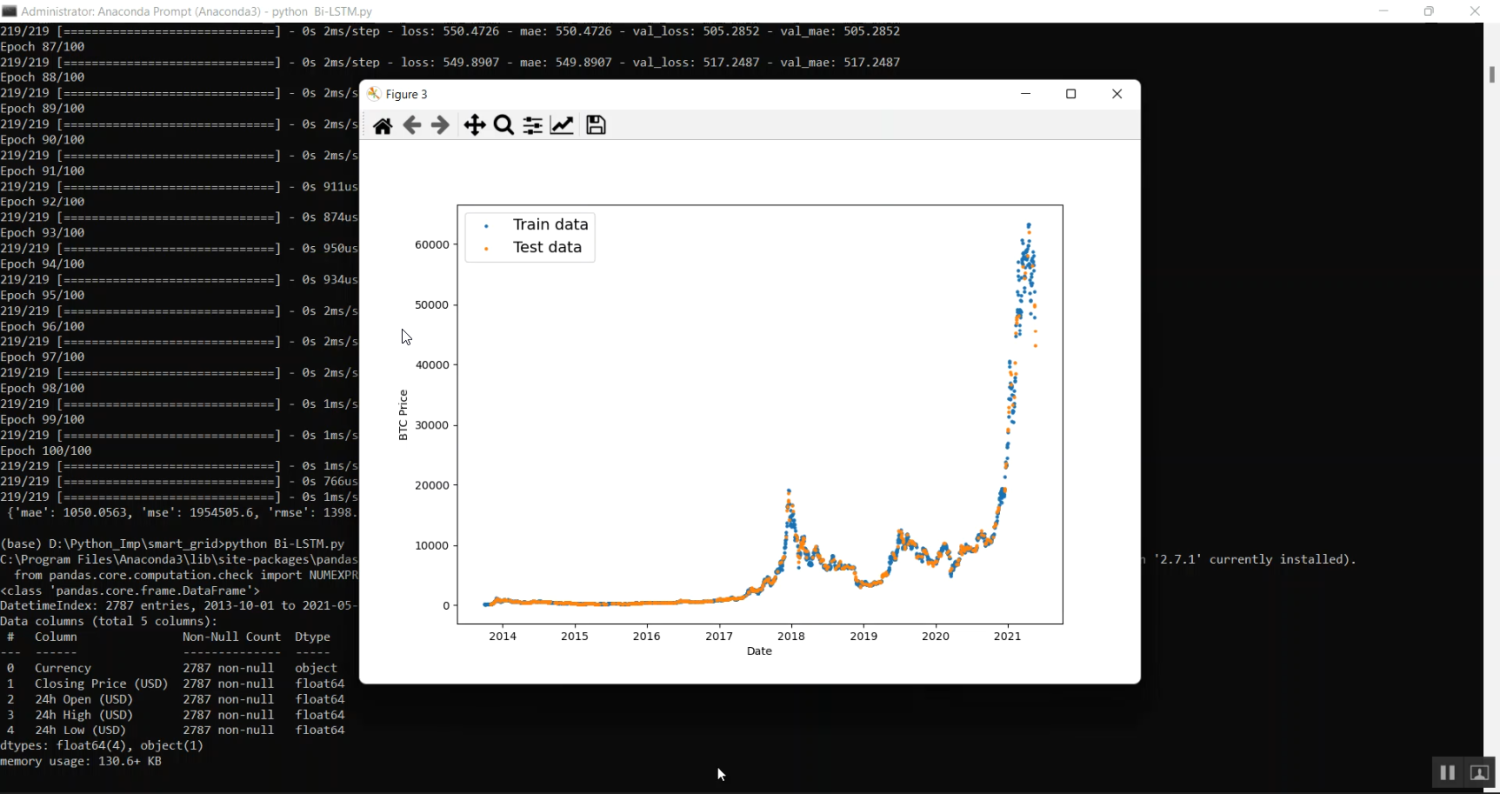Maximize the Figure 3 window
This screenshot has height=794, width=1500.
pos(1071,94)
